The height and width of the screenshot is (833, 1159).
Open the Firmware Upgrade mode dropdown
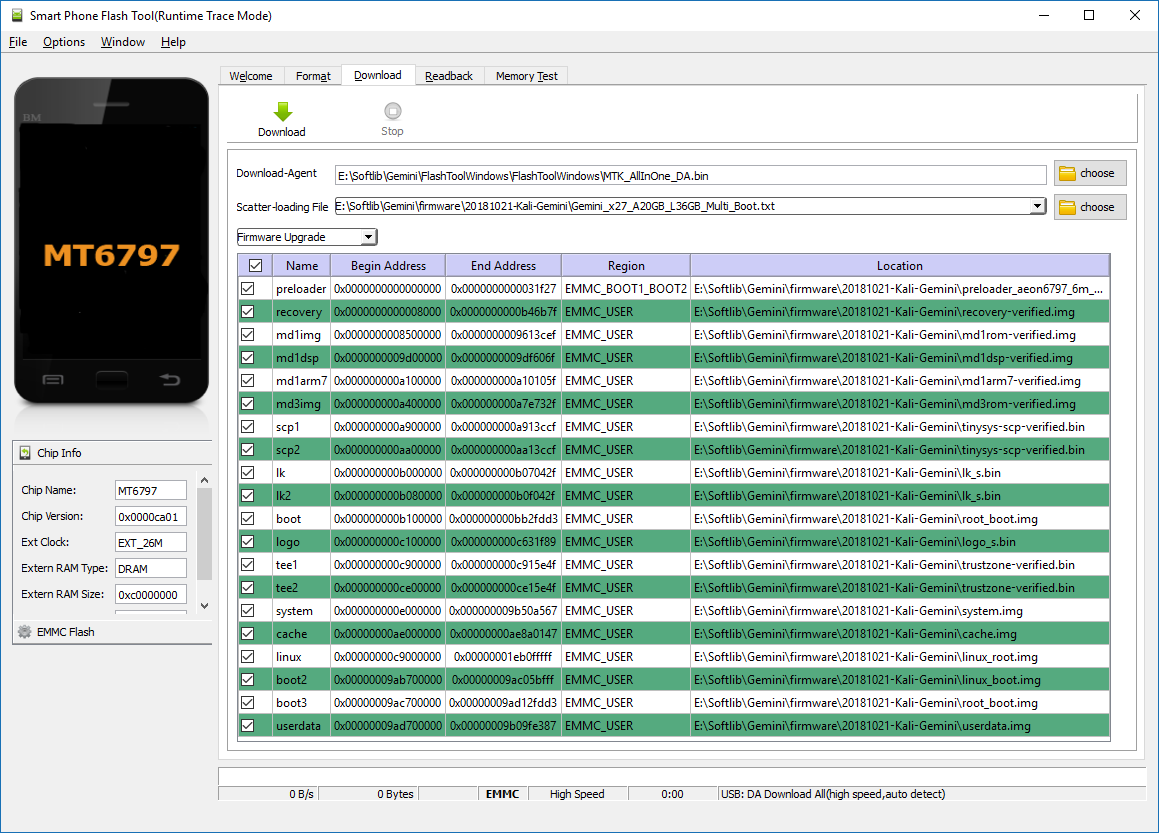click(368, 237)
